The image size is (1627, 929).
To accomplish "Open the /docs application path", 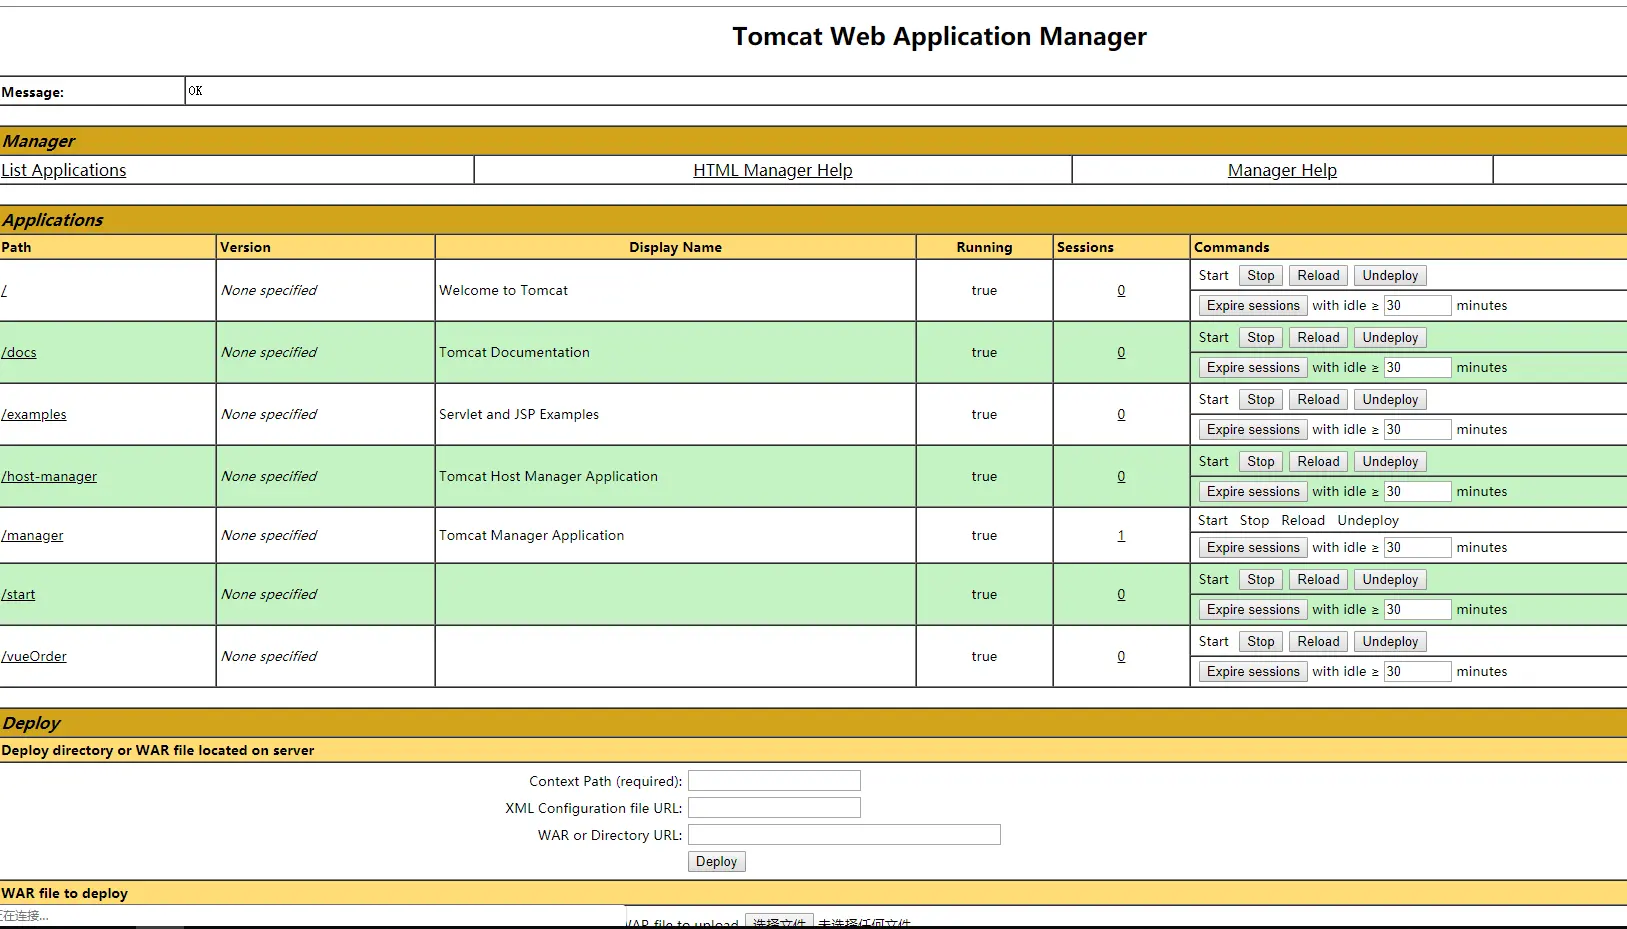I will click(x=19, y=353).
